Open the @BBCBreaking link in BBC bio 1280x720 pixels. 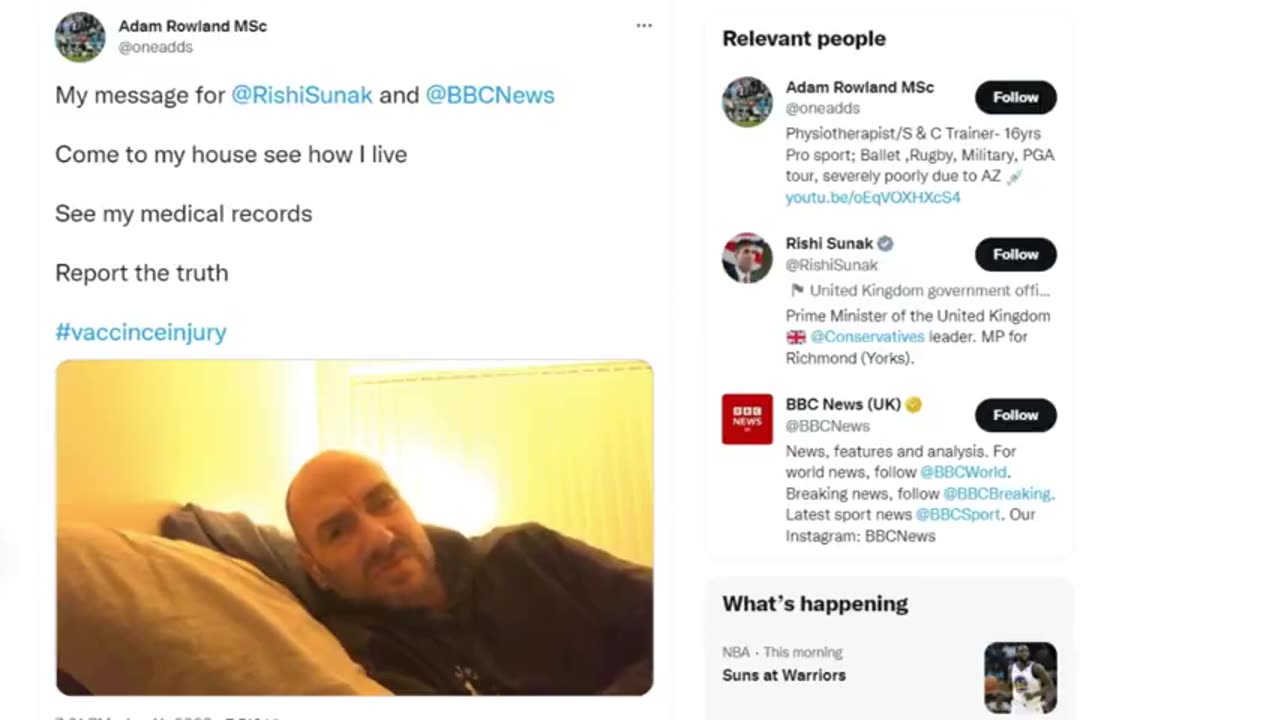997,493
